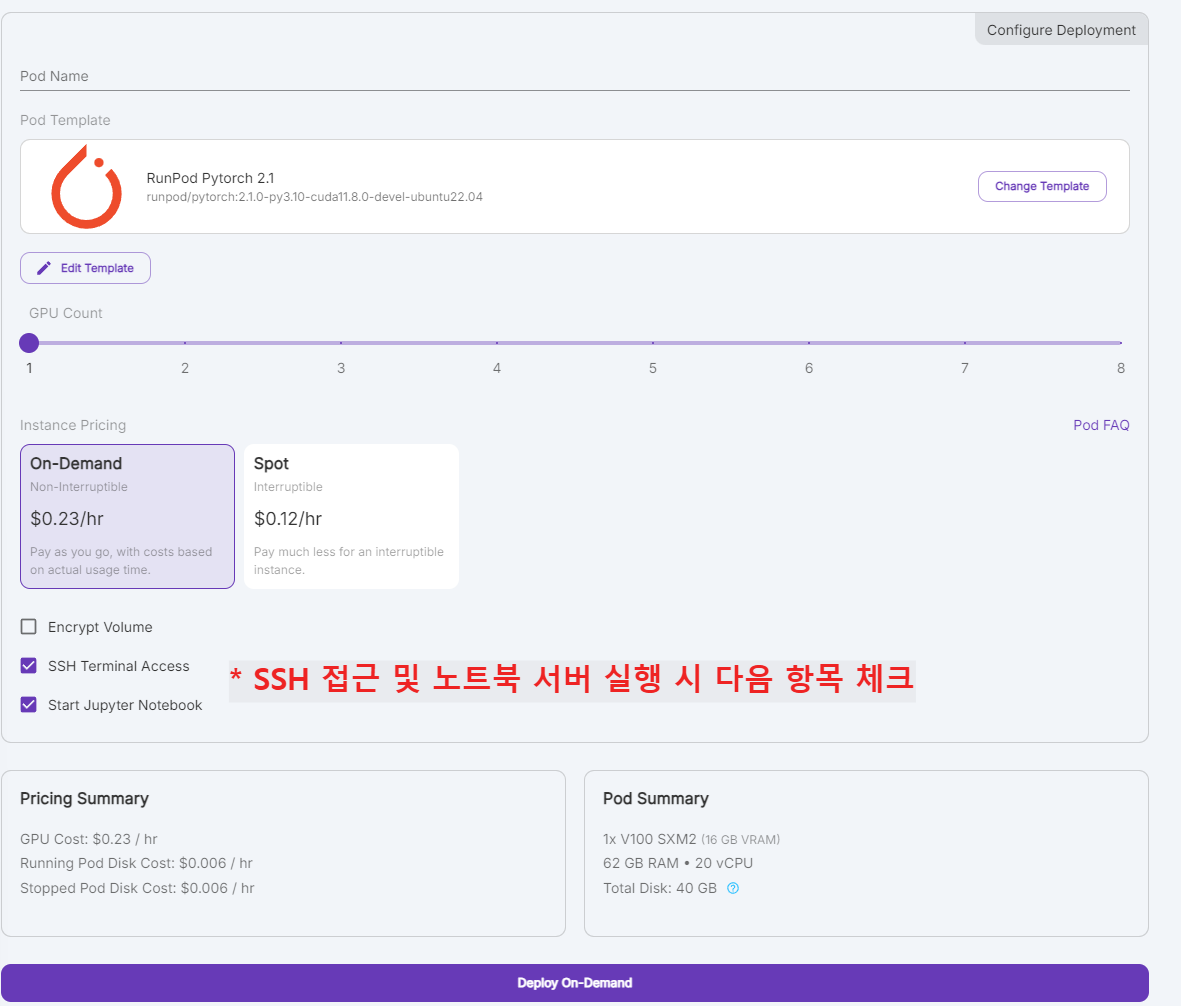Click the RunPod Pytorch 2.1 template title
Screen dimensions: 1181x1006
click(x=210, y=177)
